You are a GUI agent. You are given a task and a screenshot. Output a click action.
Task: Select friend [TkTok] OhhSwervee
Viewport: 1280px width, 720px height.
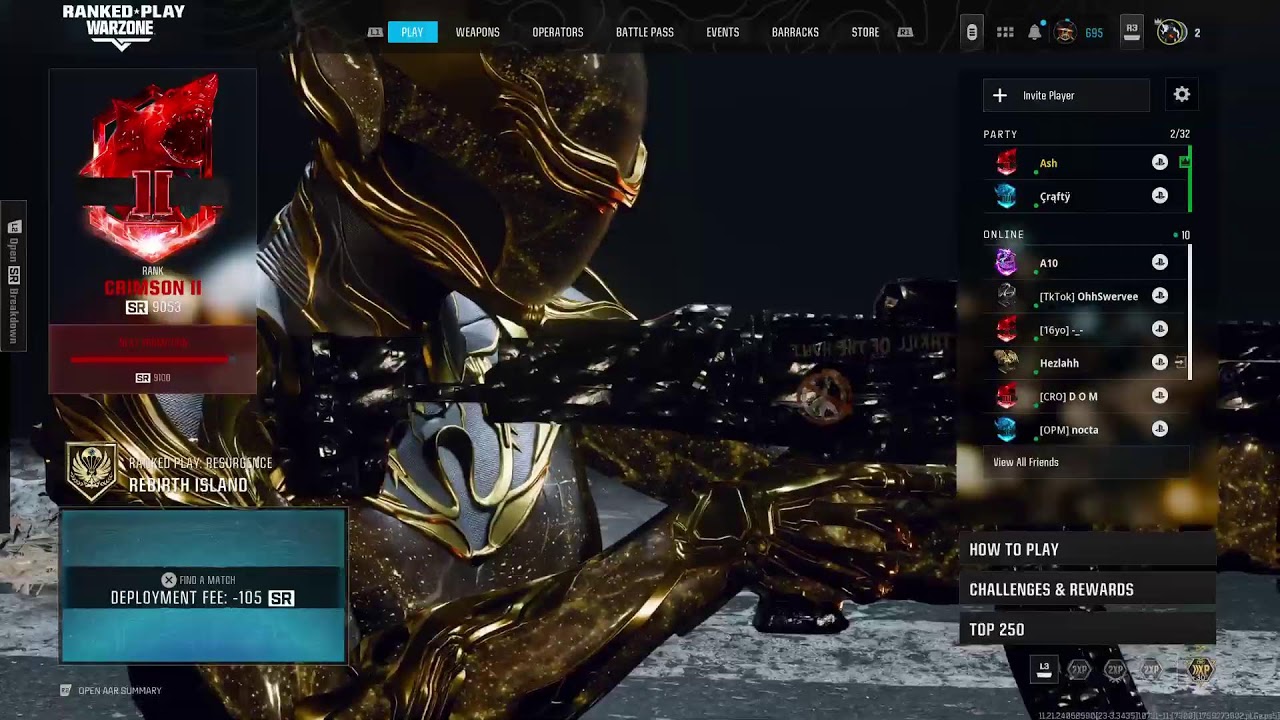1086,296
